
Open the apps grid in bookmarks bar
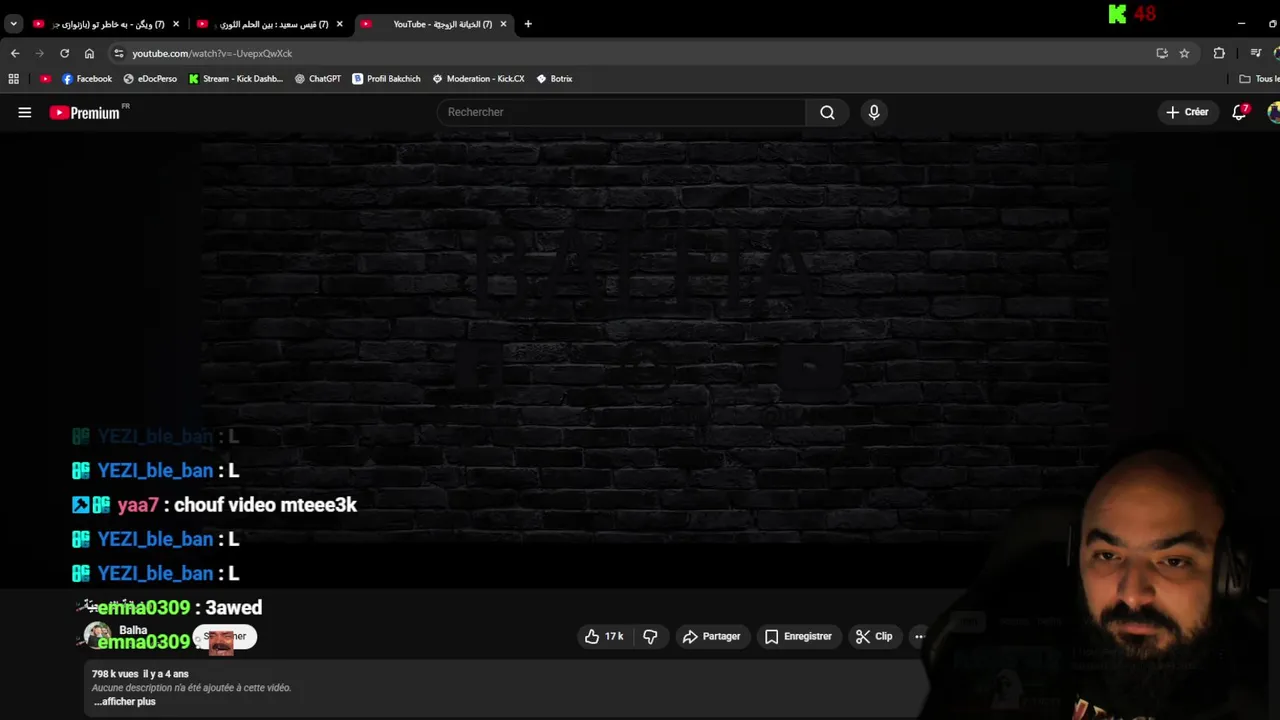pos(14,79)
